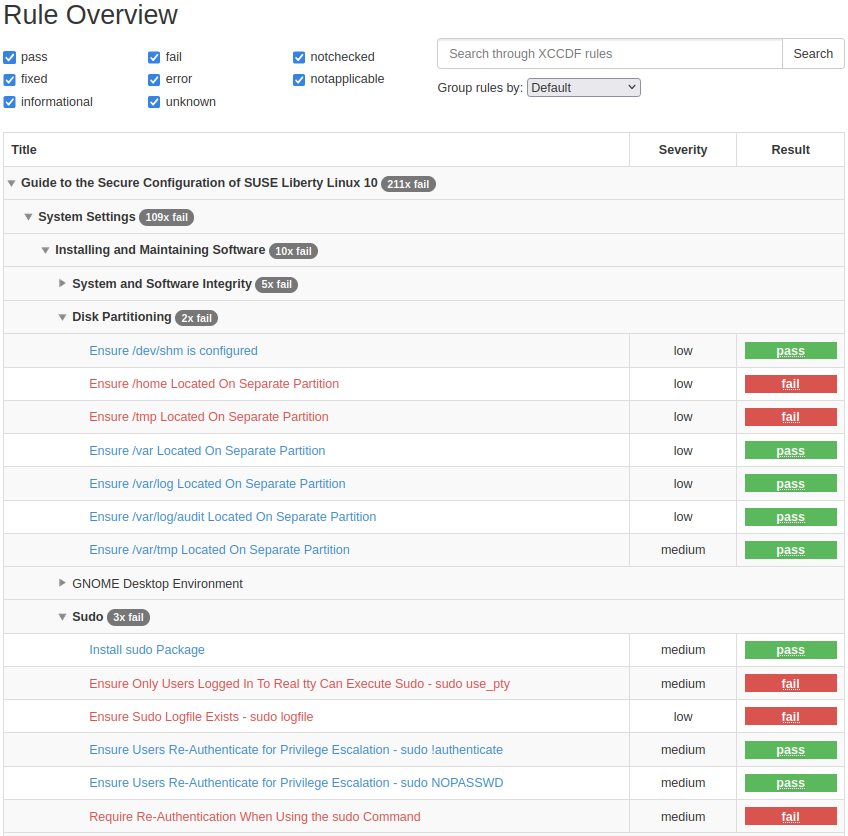848x836 pixels.
Task: Collapse Installing and Maintaining Software group
Action: coord(45,250)
